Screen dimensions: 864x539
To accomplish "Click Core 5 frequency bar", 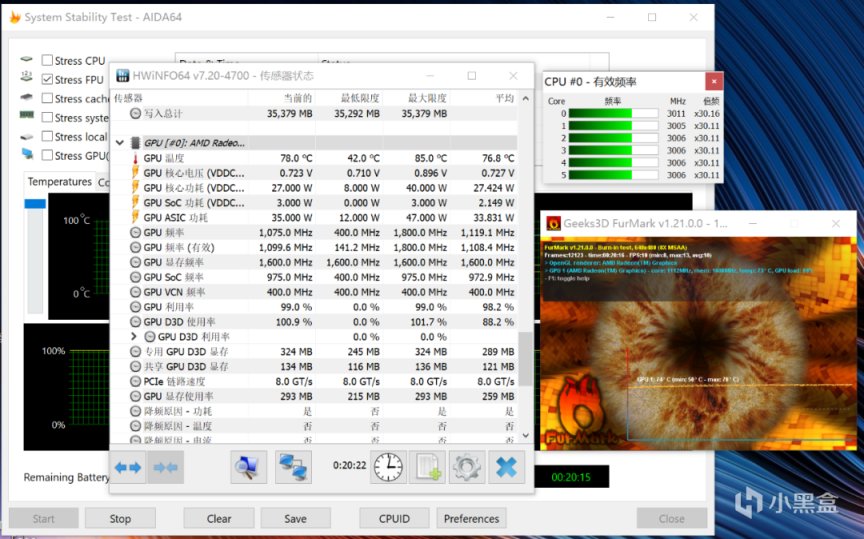I will coord(613,175).
